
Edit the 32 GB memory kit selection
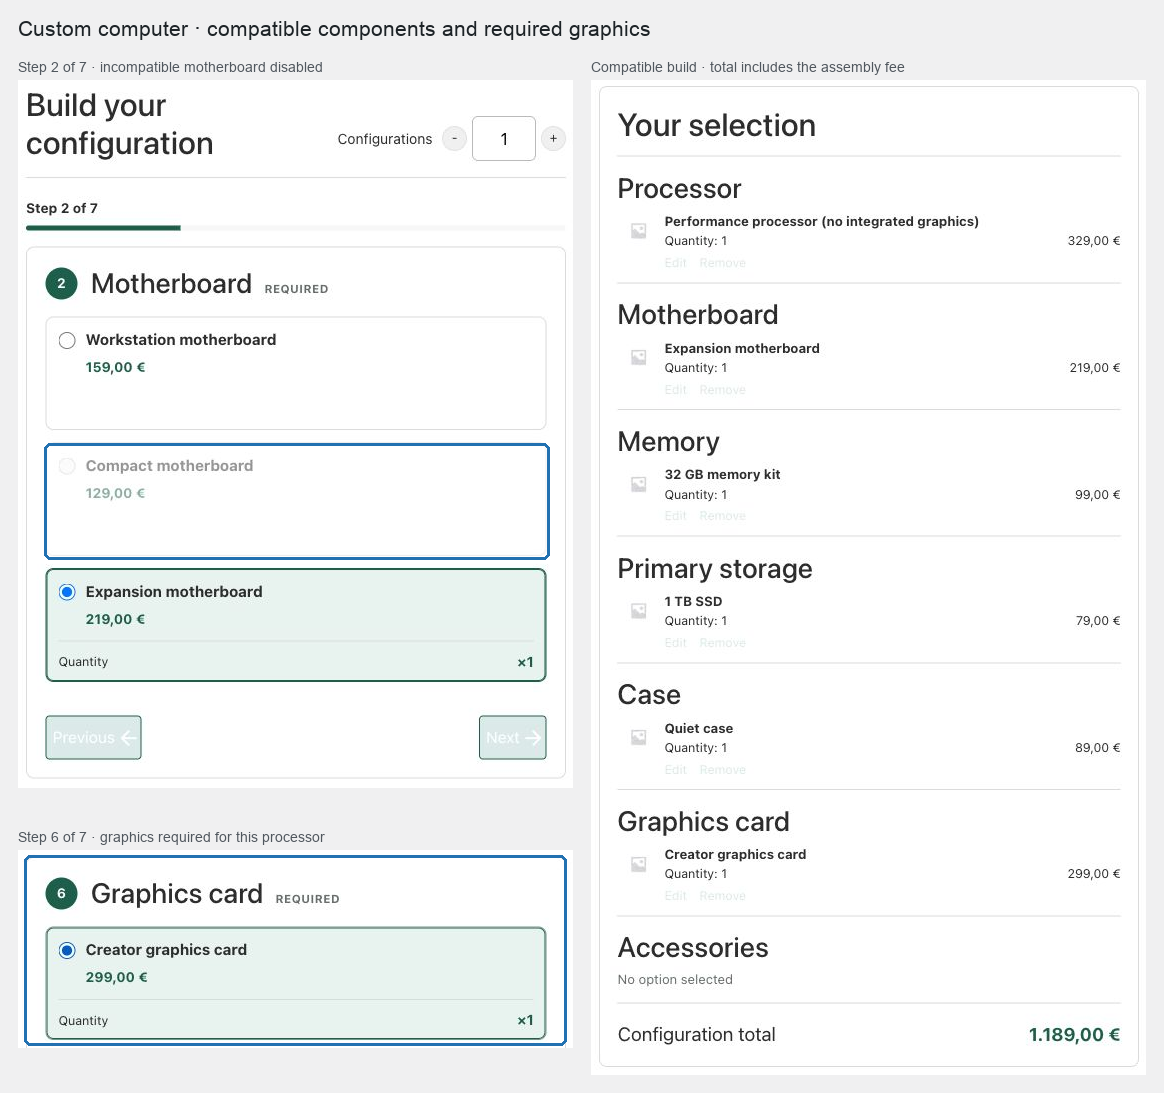[676, 516]
